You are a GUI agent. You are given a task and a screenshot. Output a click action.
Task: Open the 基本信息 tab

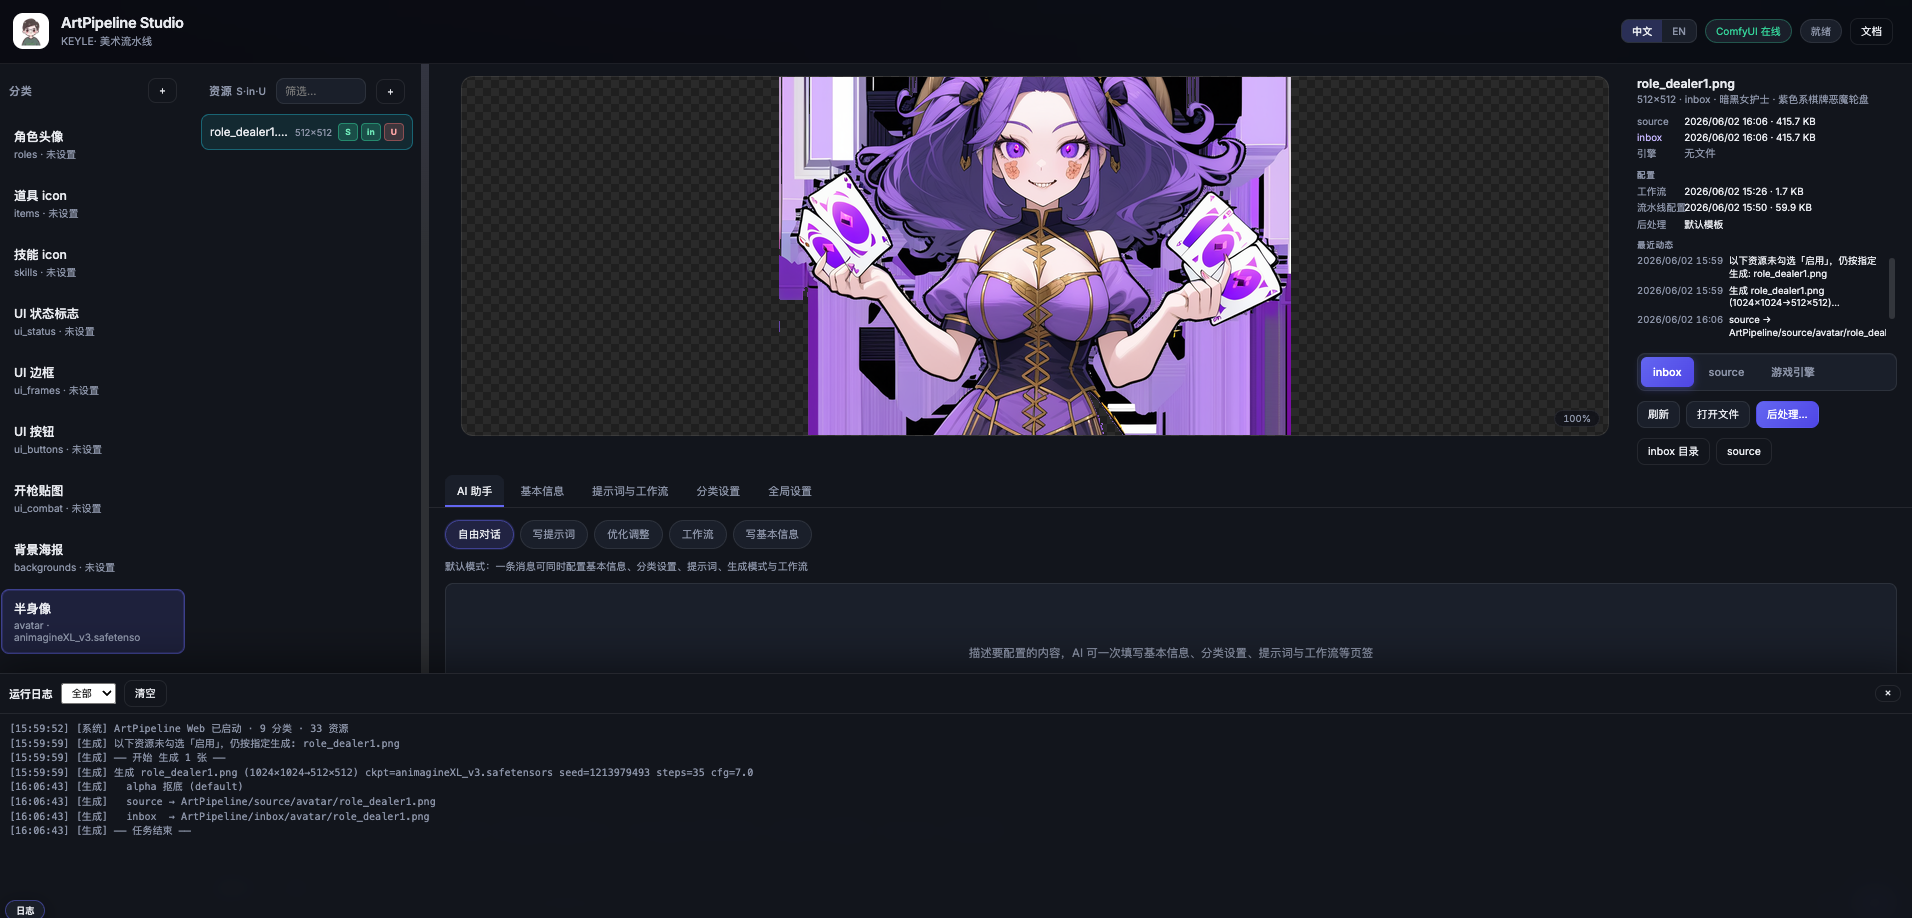click(542, 491)
